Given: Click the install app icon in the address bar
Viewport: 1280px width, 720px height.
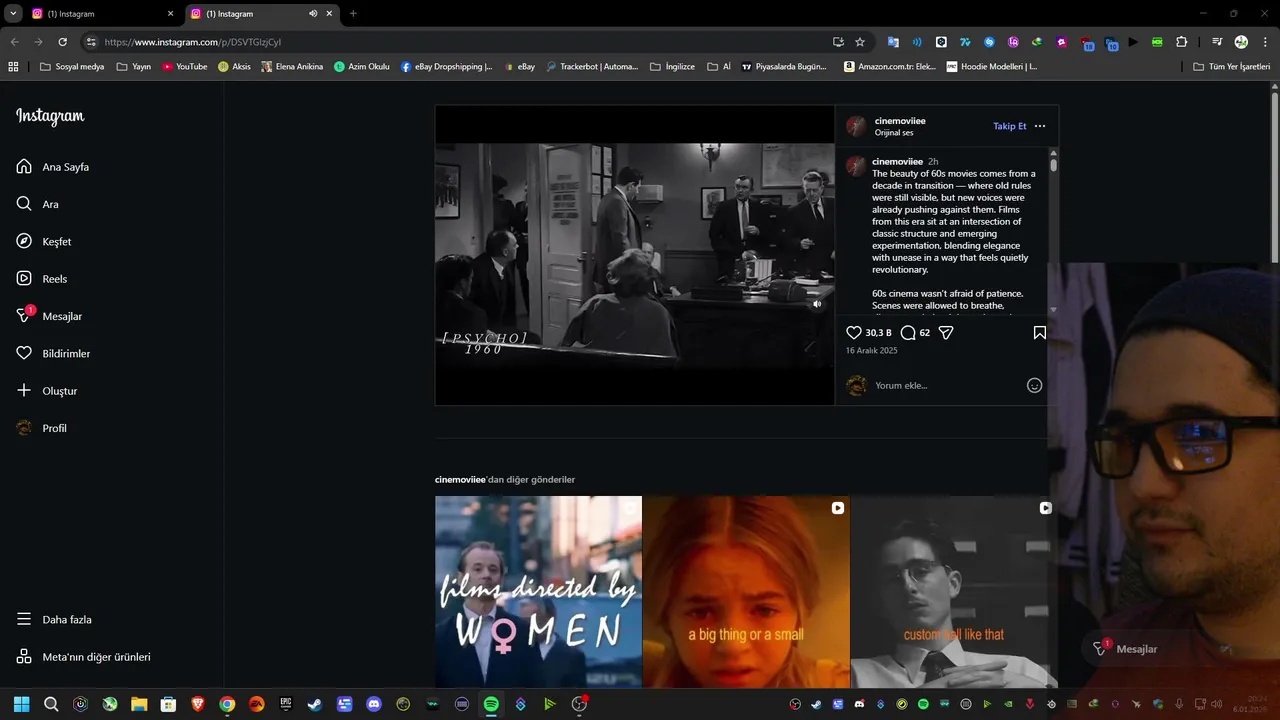Looking at the screenshot, I should point(838,42).
